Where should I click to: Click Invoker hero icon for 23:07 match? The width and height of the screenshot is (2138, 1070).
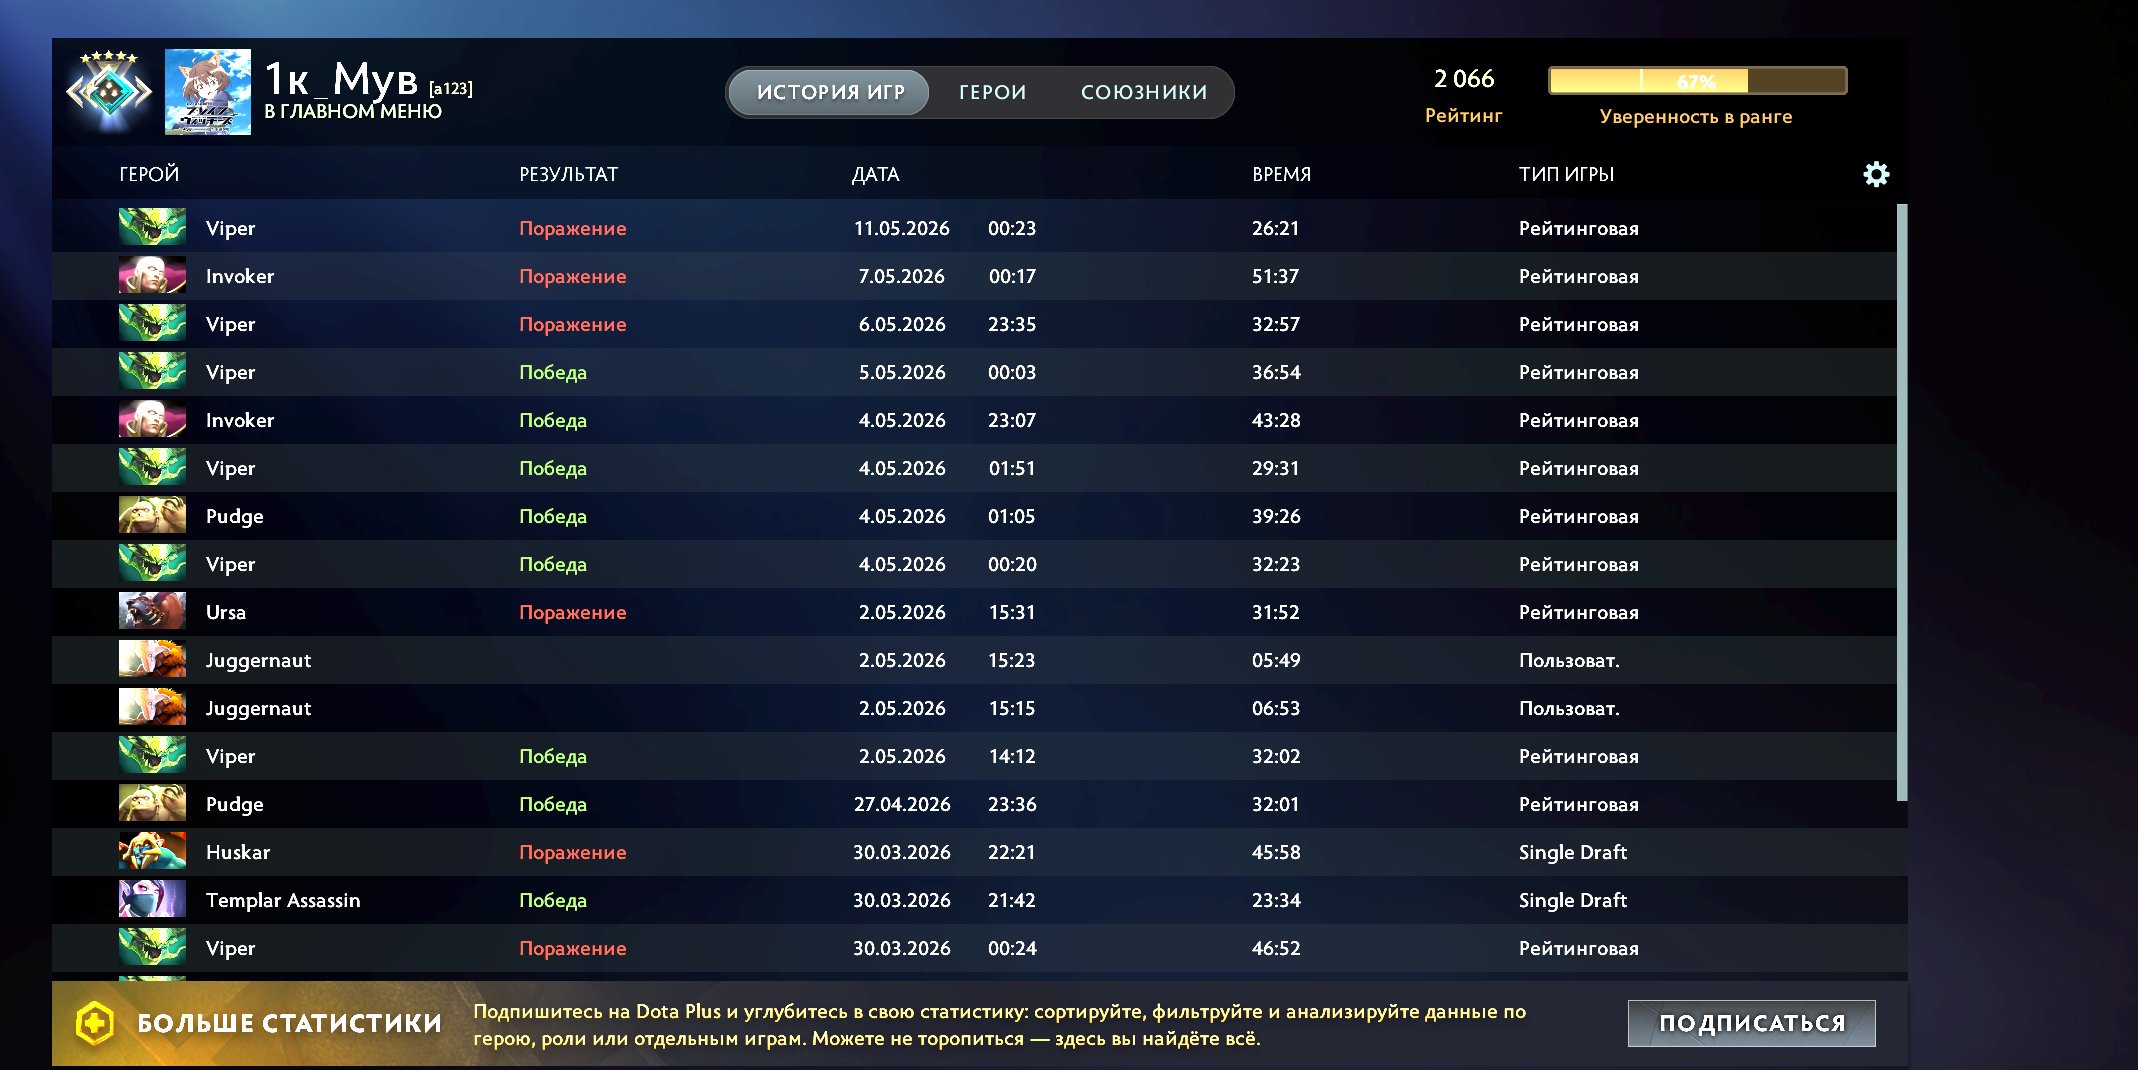coord(152,420)
